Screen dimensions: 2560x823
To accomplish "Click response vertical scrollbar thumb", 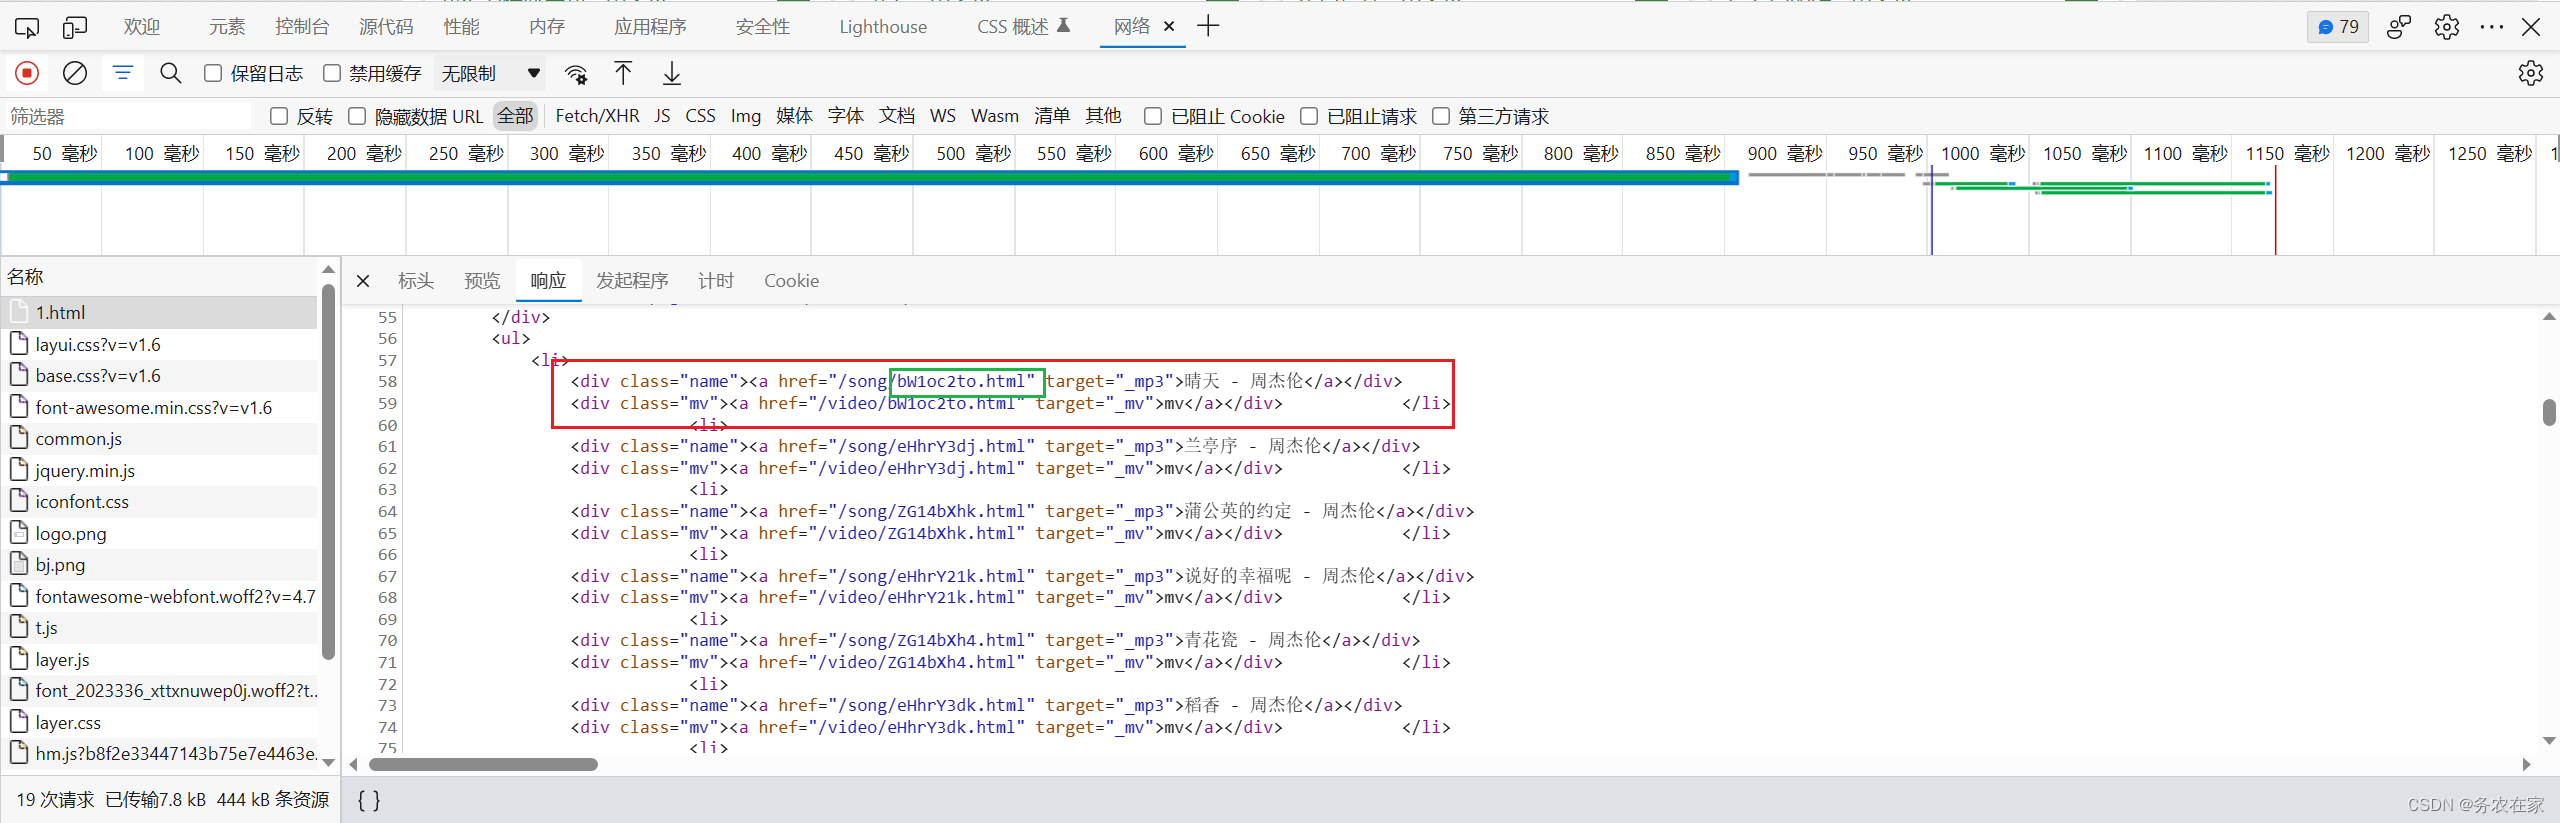I will tap(2549, 412).
